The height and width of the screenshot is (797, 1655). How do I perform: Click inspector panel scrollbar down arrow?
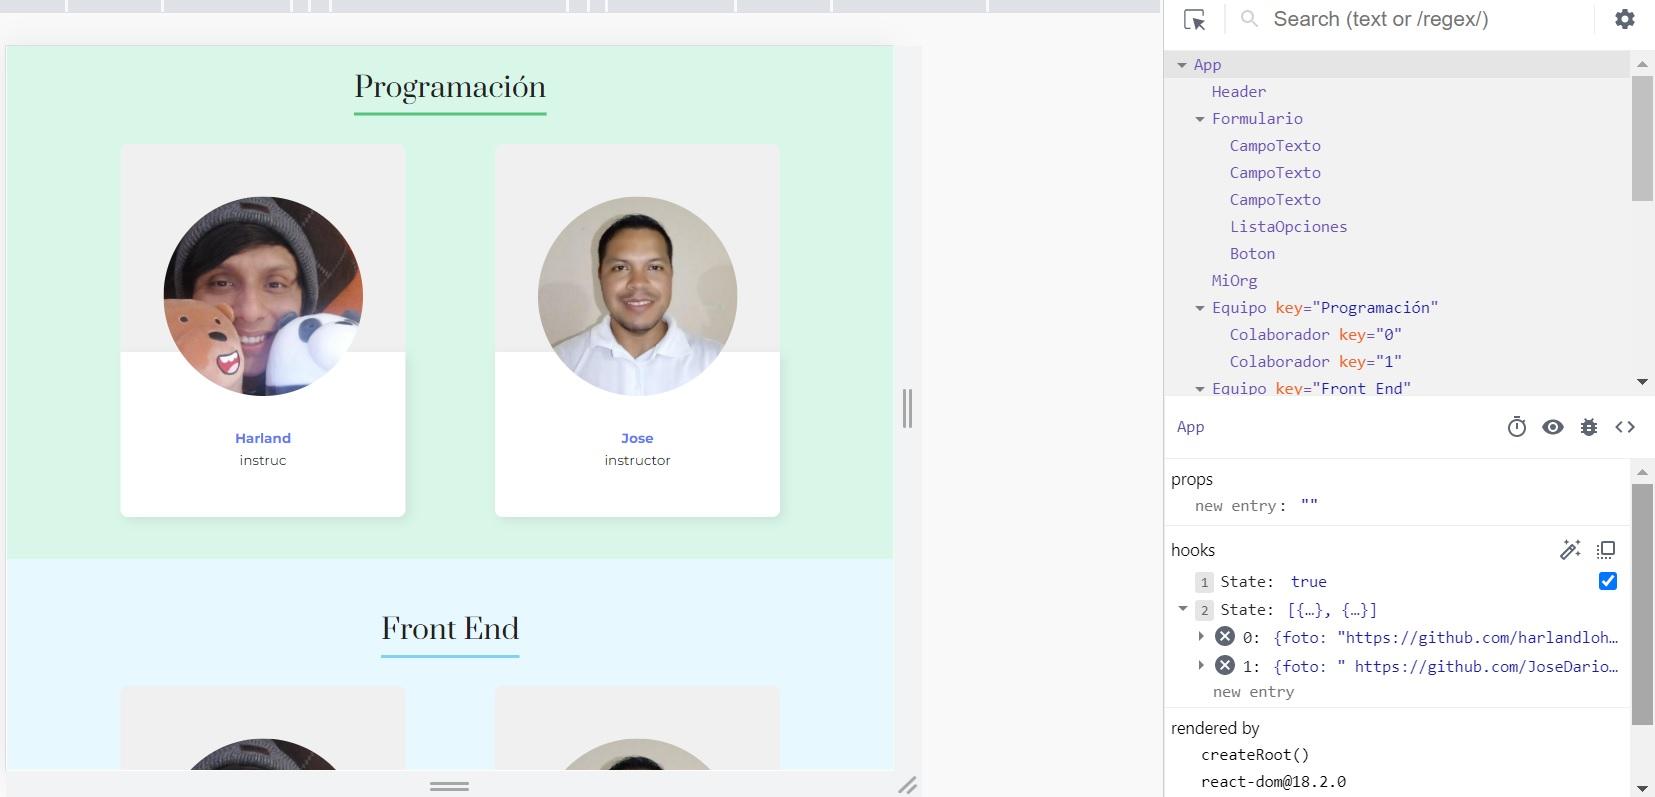[1642, 788]
